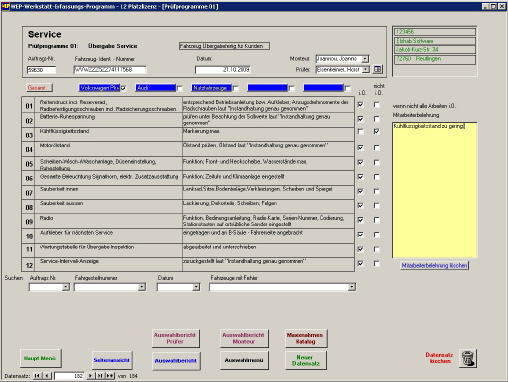
Task: Toggle i.O. checkbox for row 08 Sauberkeit aussen
Action: (x=360, y=205)
